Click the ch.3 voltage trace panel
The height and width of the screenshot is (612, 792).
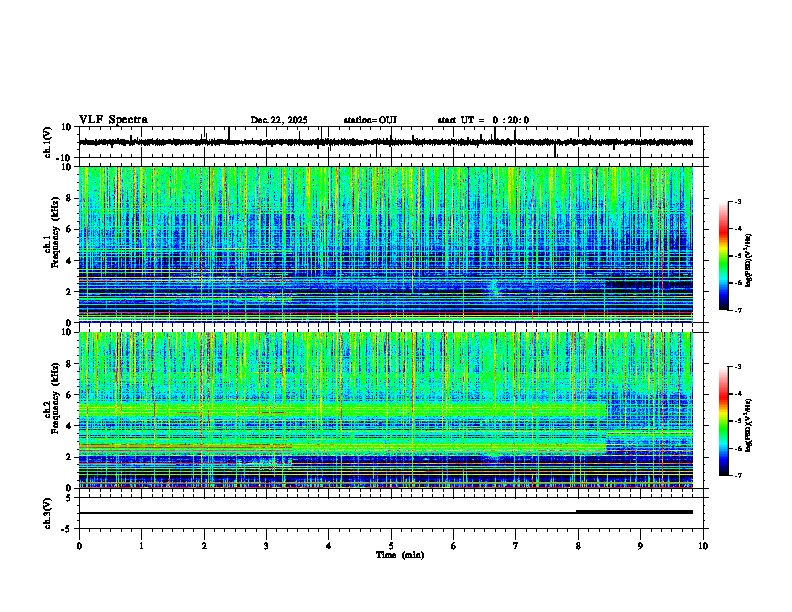pyautogui.click(x=391, y=513)
